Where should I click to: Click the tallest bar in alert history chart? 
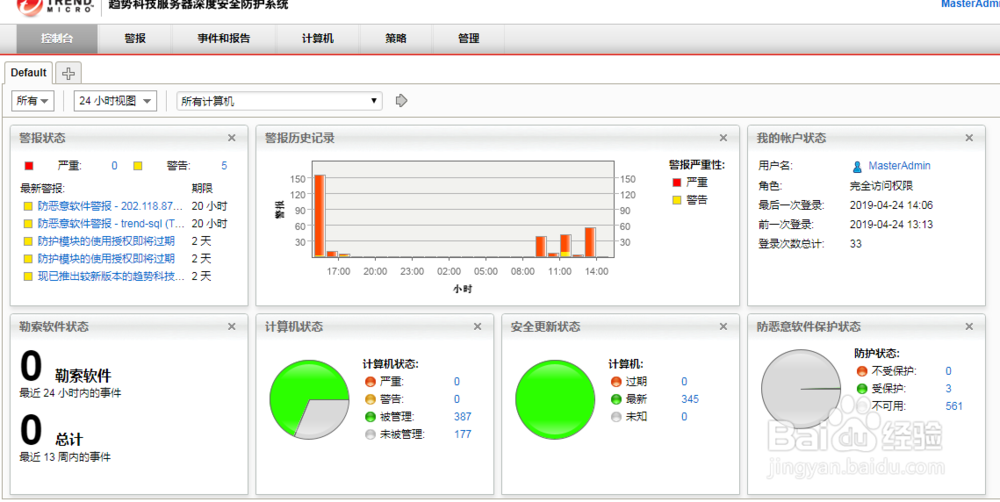320,216
